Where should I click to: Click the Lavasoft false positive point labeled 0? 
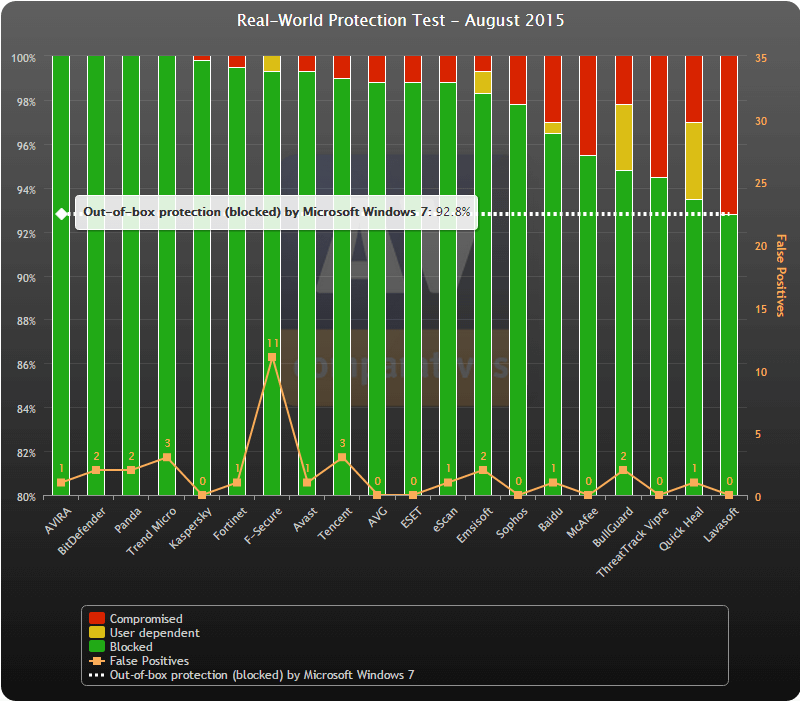(x=729, y=495)
